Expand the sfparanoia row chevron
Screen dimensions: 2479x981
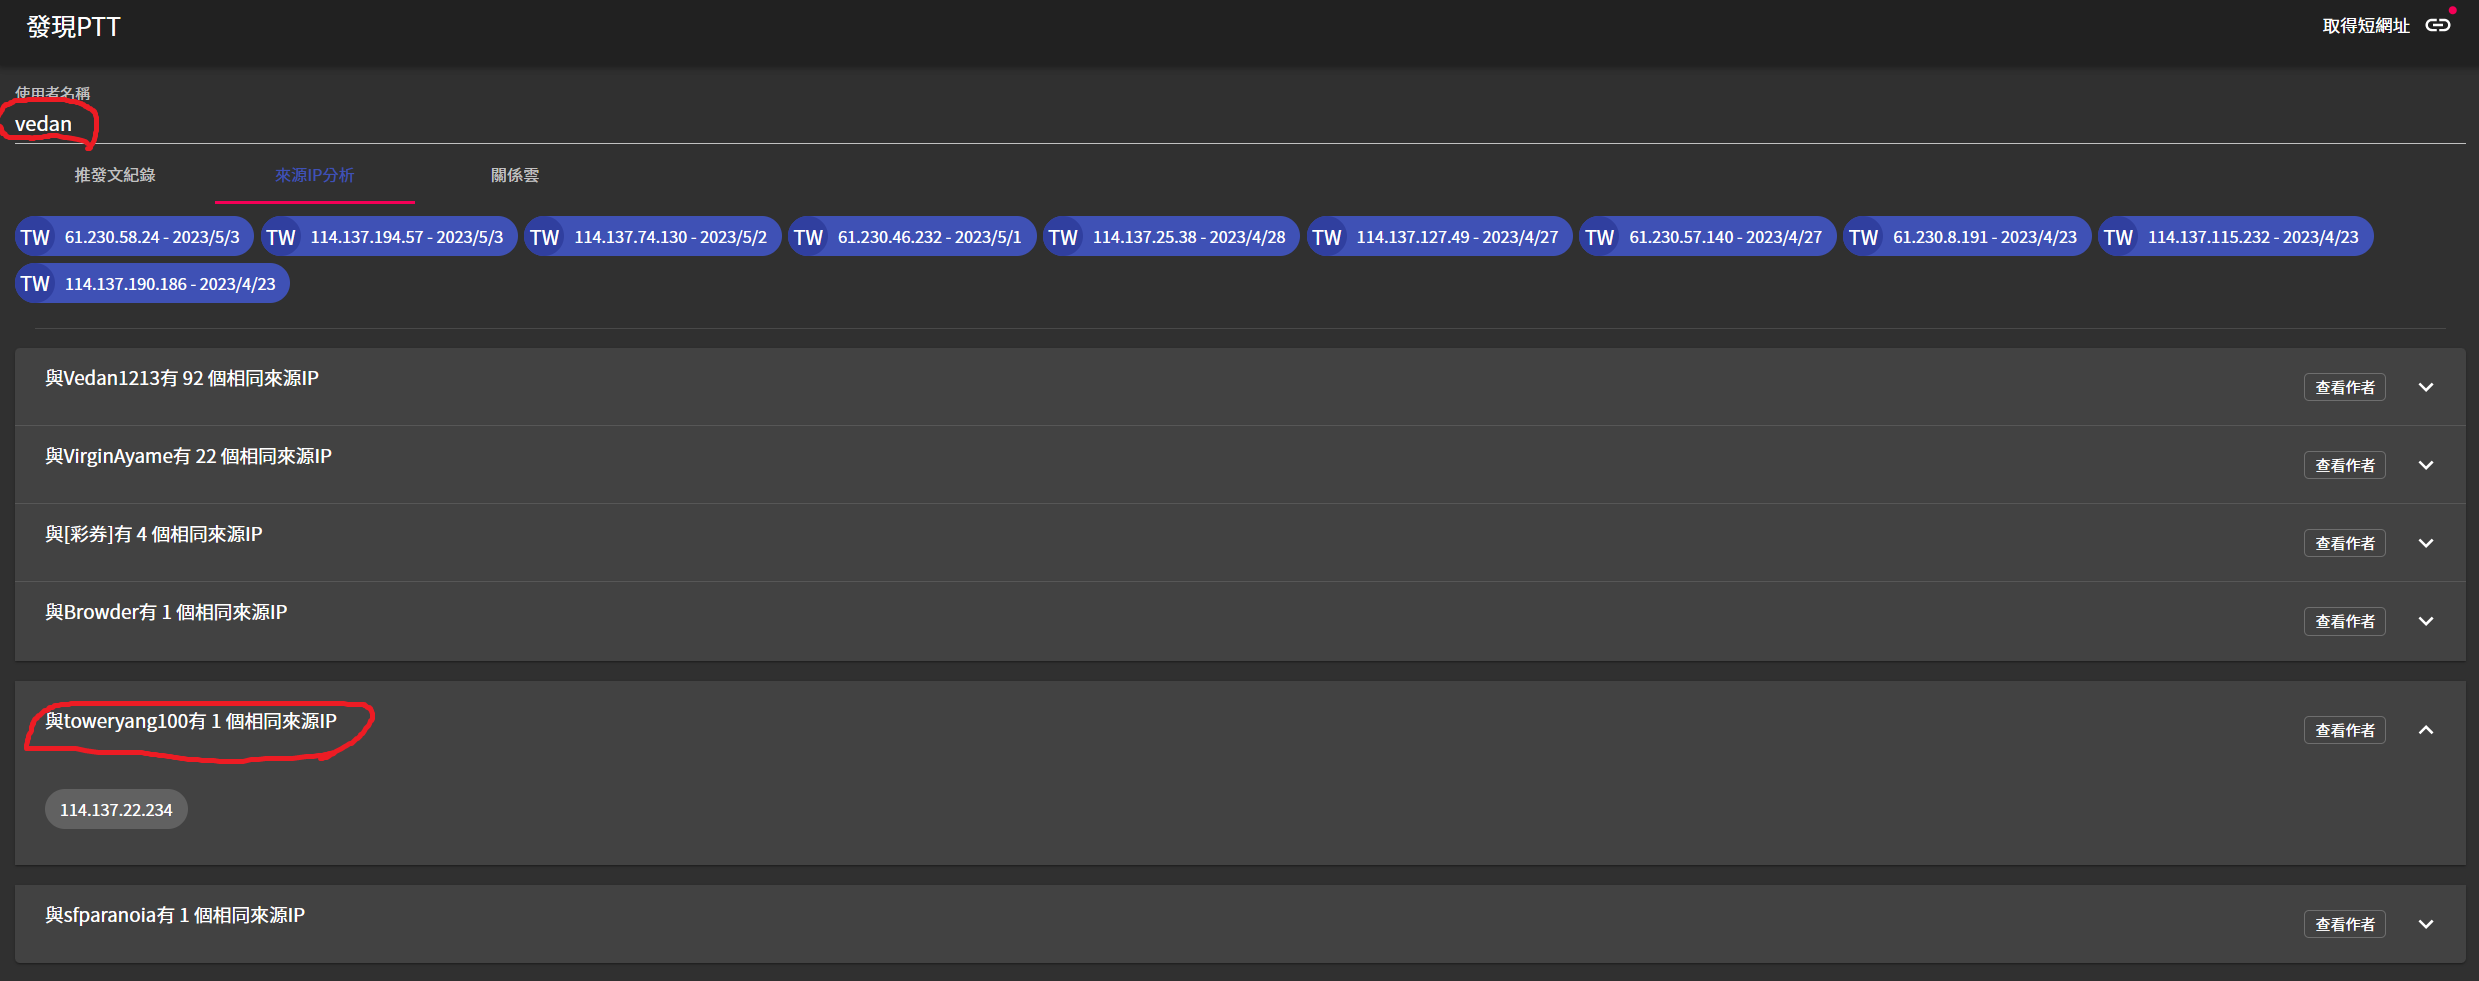coord(2425,924)
